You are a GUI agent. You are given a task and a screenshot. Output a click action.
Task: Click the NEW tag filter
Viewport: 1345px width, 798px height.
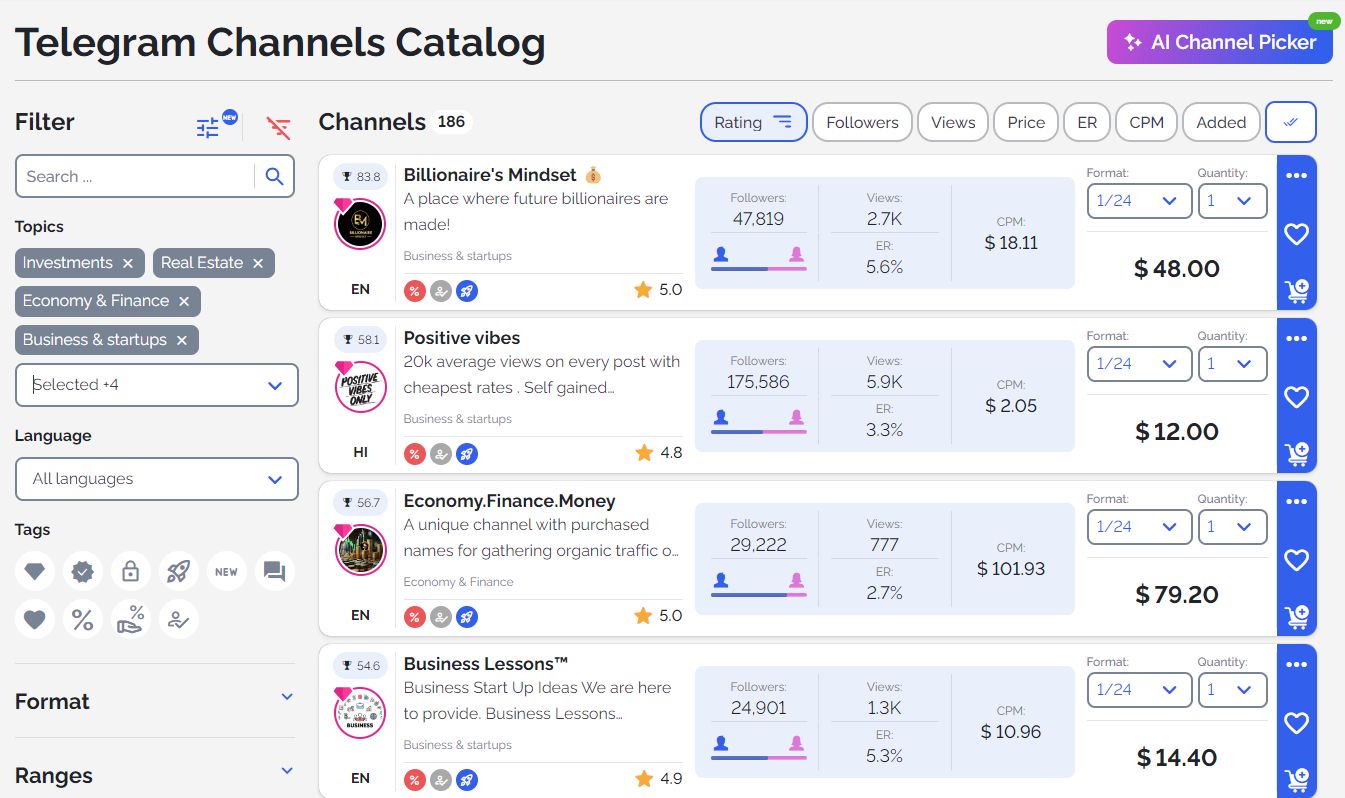tap(226, 571)
